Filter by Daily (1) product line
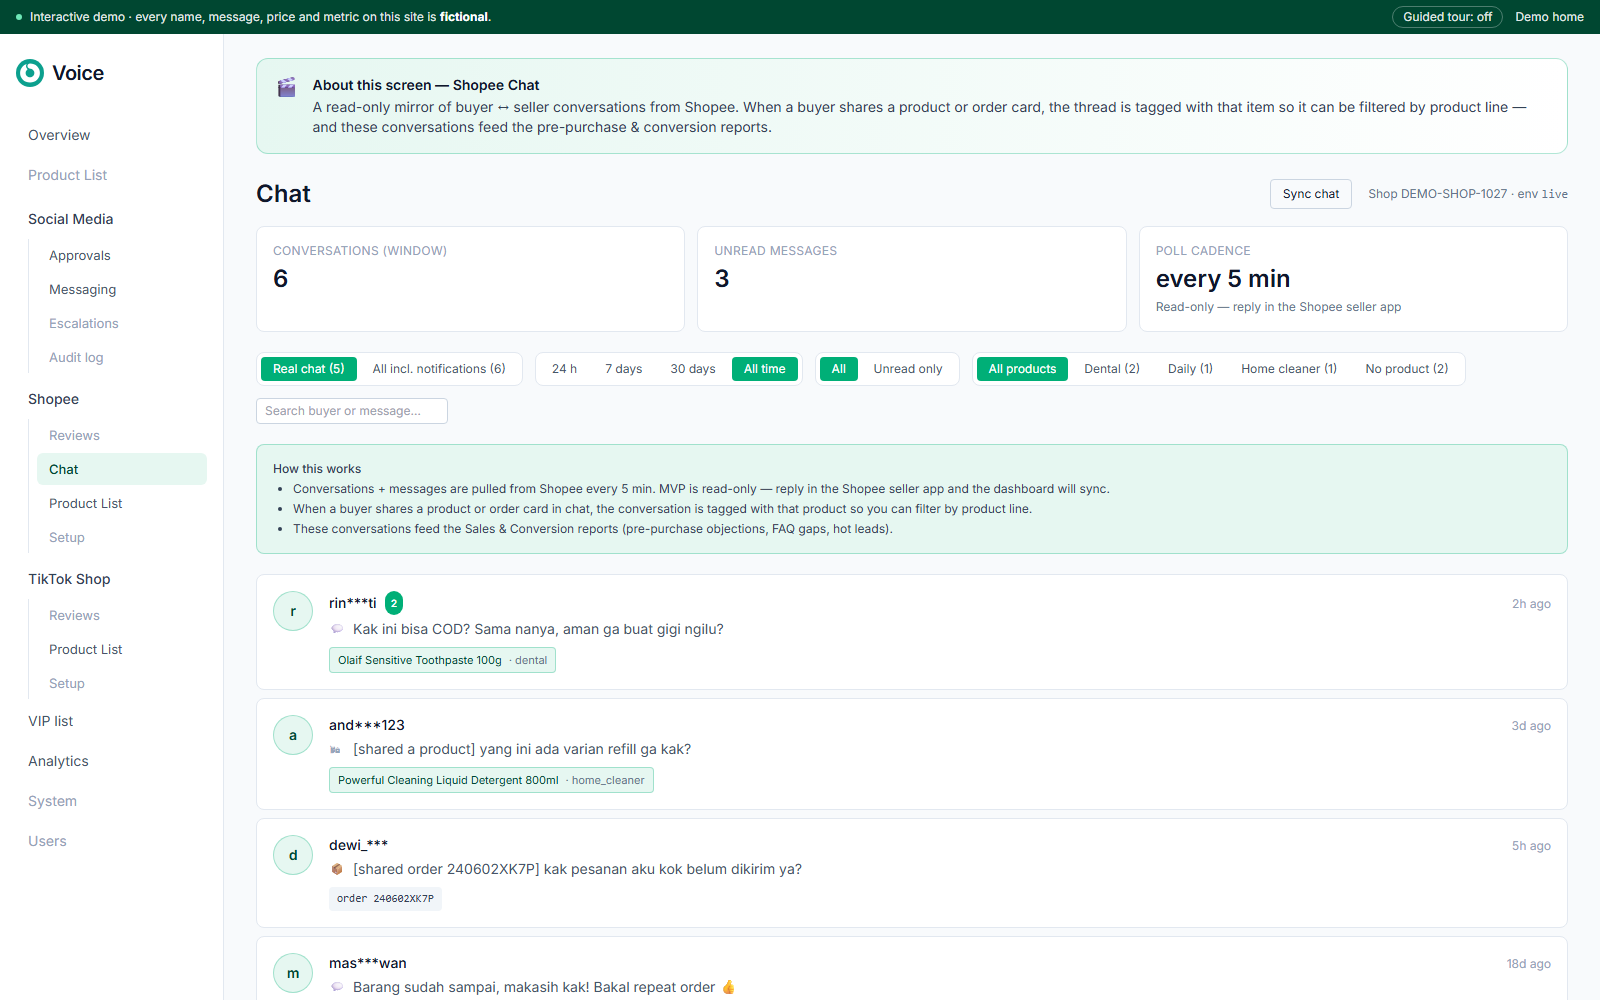 (x=1190, y=369)
